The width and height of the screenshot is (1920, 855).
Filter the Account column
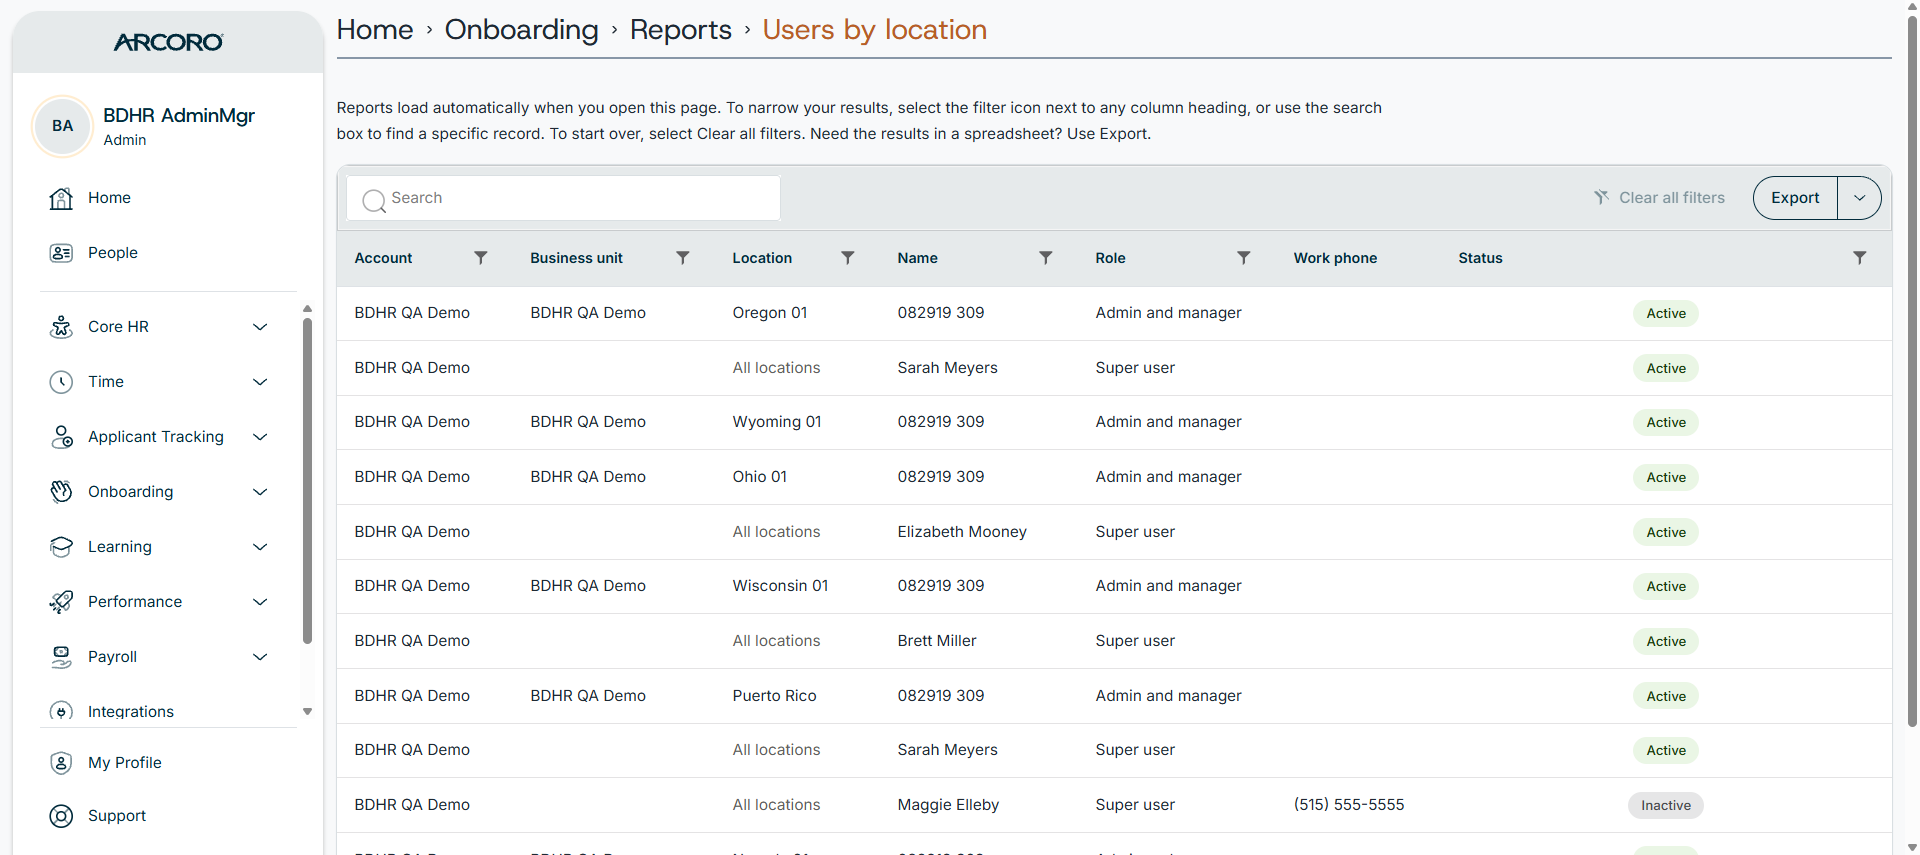click(480, 258)
